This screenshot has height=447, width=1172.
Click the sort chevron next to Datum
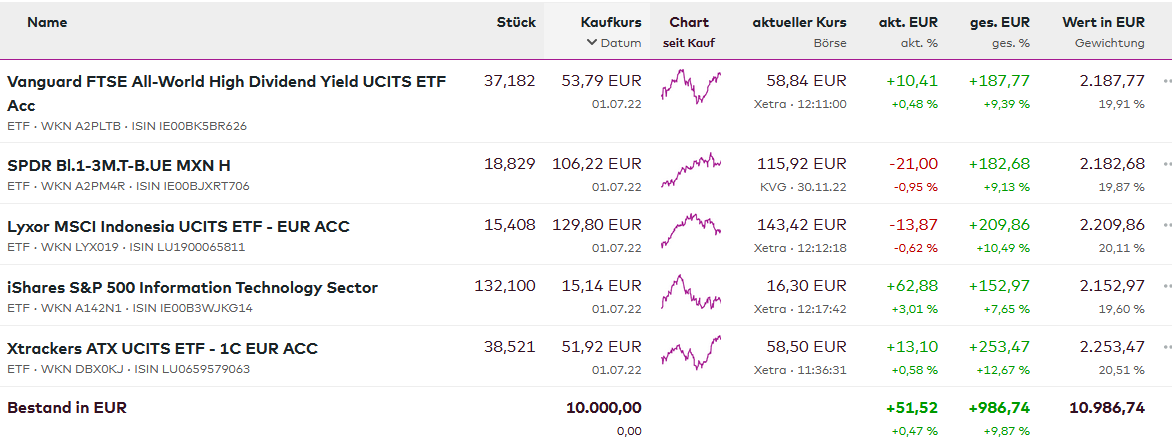(592, 43)
